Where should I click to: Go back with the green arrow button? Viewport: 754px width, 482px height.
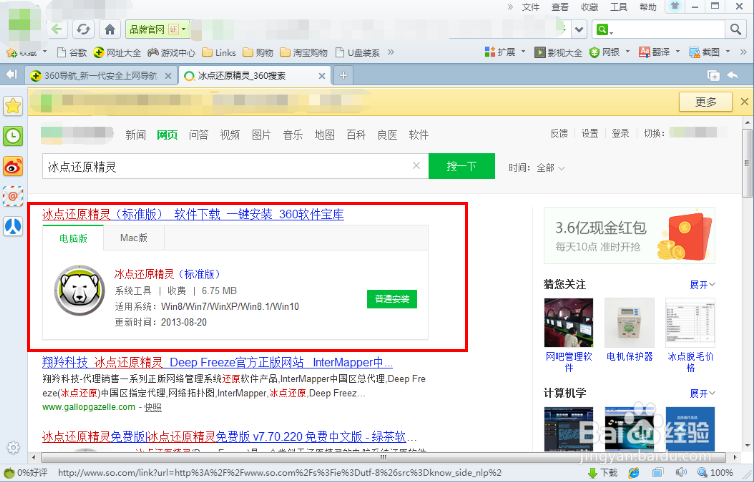coord(57,29)
